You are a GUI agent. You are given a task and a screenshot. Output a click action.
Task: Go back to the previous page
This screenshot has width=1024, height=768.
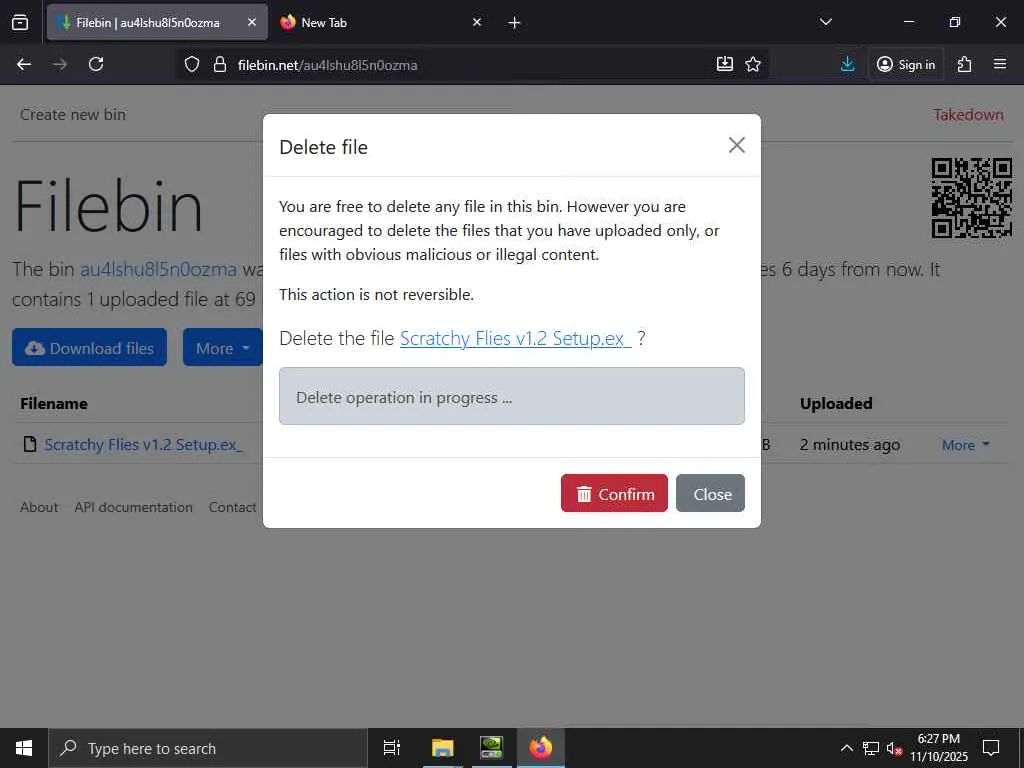click(x=24, y=64)
